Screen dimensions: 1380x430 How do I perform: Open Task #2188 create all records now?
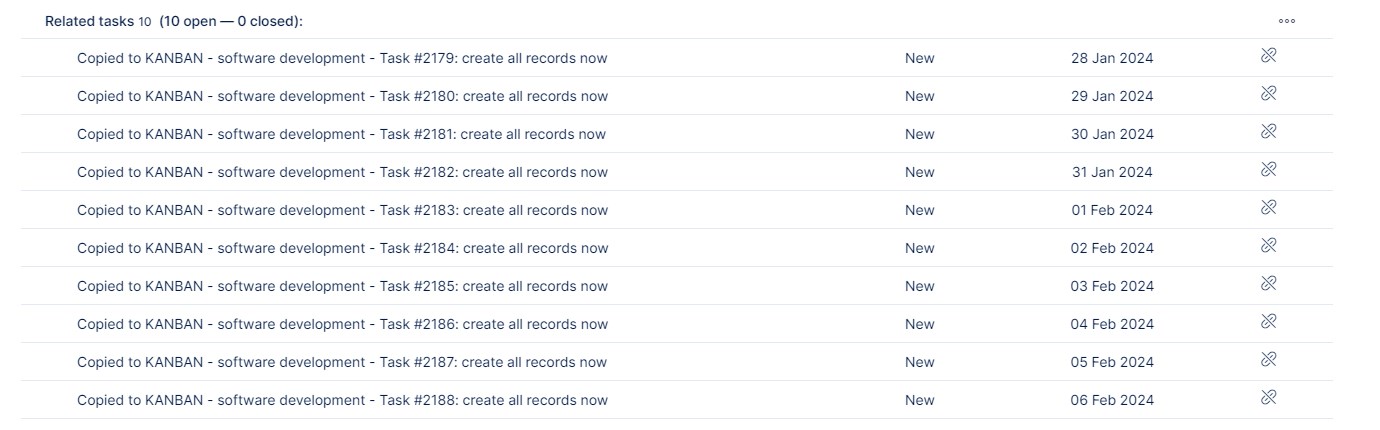click(x=342, y=400)
